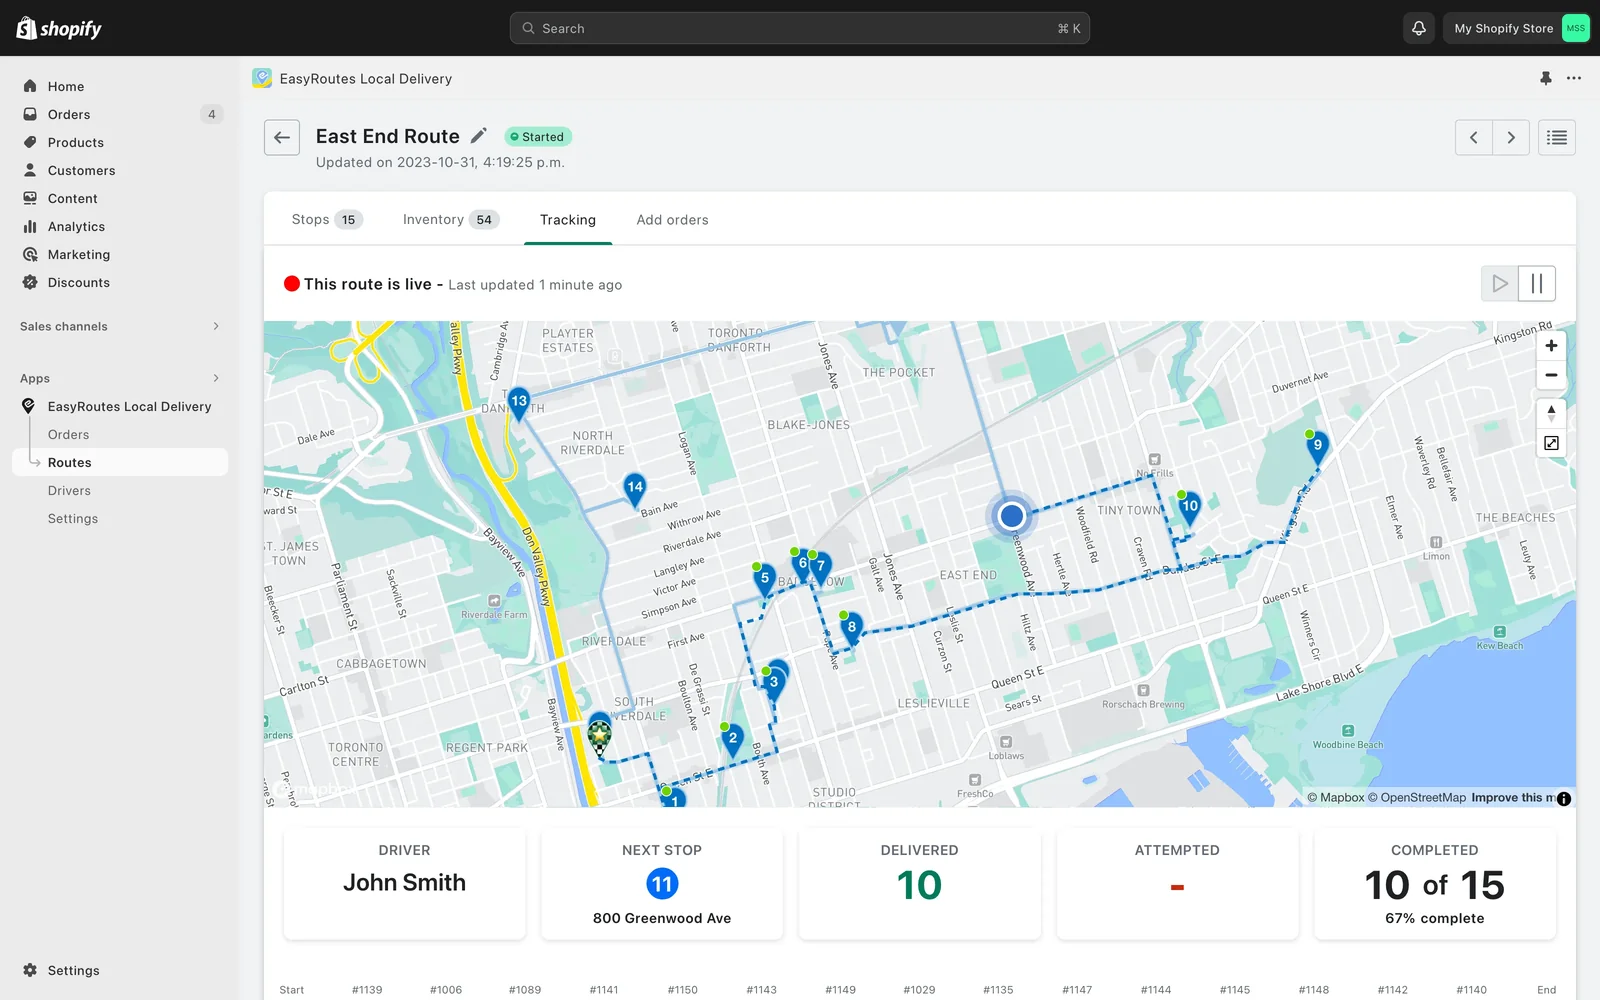The image size is (1600, 1000).
Task: Click timeline marker #1140
Action: coord(1471,990)
